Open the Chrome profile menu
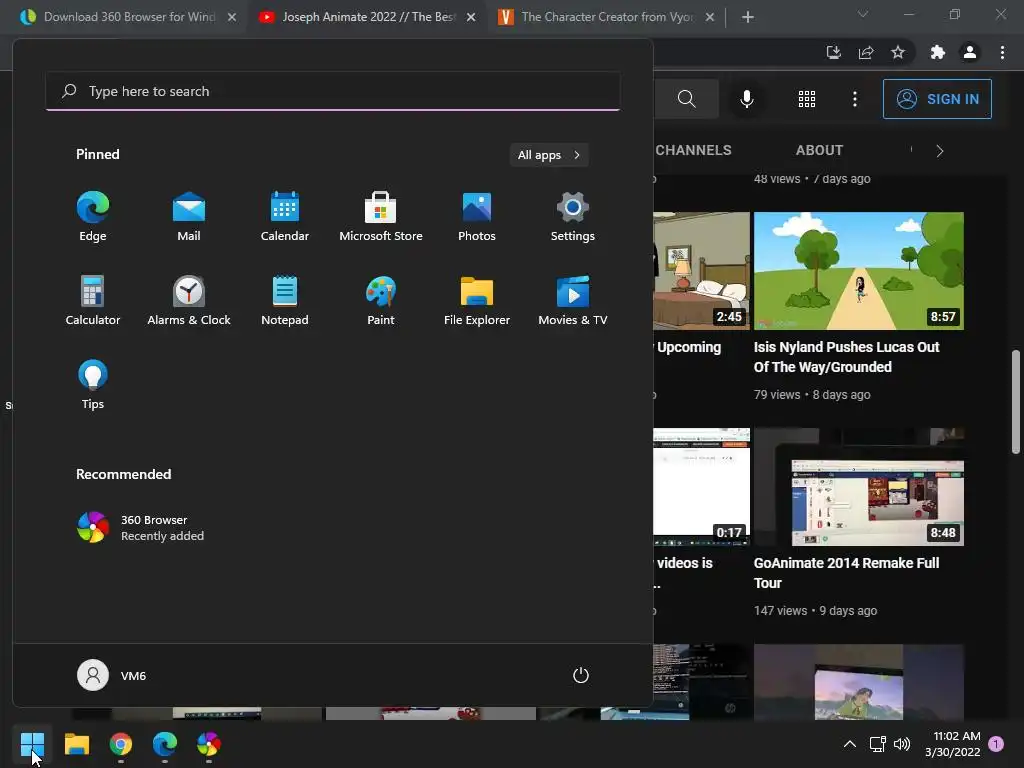This screenshot has width=1024, height=768. coord(970,52)
